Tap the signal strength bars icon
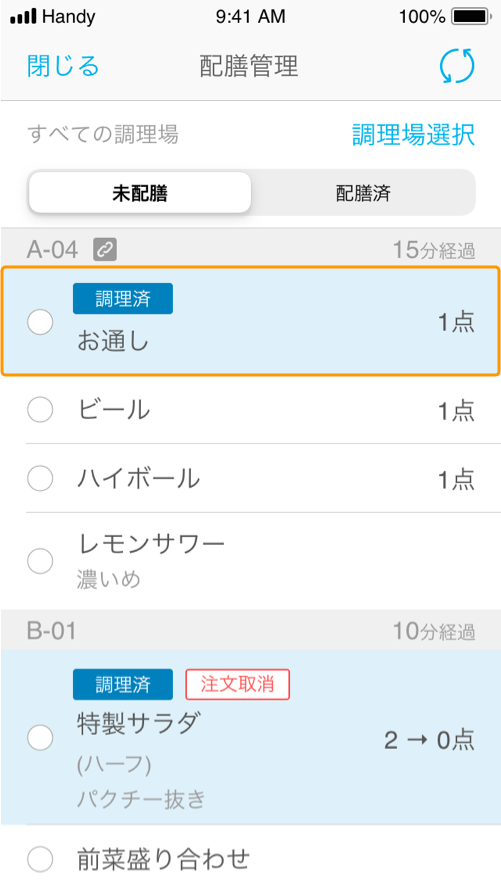Image resolution: width=501 pixels, height=888 pixels. pyautogui.click(x=23, y=17)
